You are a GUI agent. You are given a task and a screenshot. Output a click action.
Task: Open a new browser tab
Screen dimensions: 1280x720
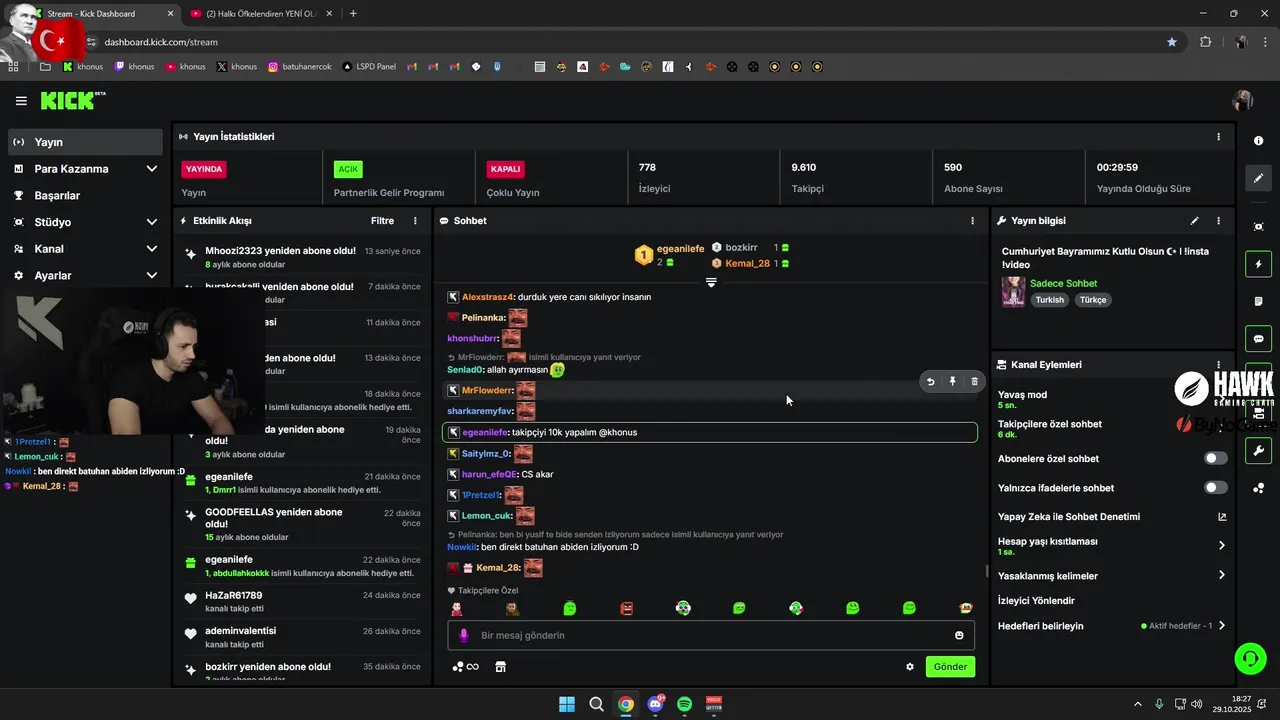(x=353, y=14)
